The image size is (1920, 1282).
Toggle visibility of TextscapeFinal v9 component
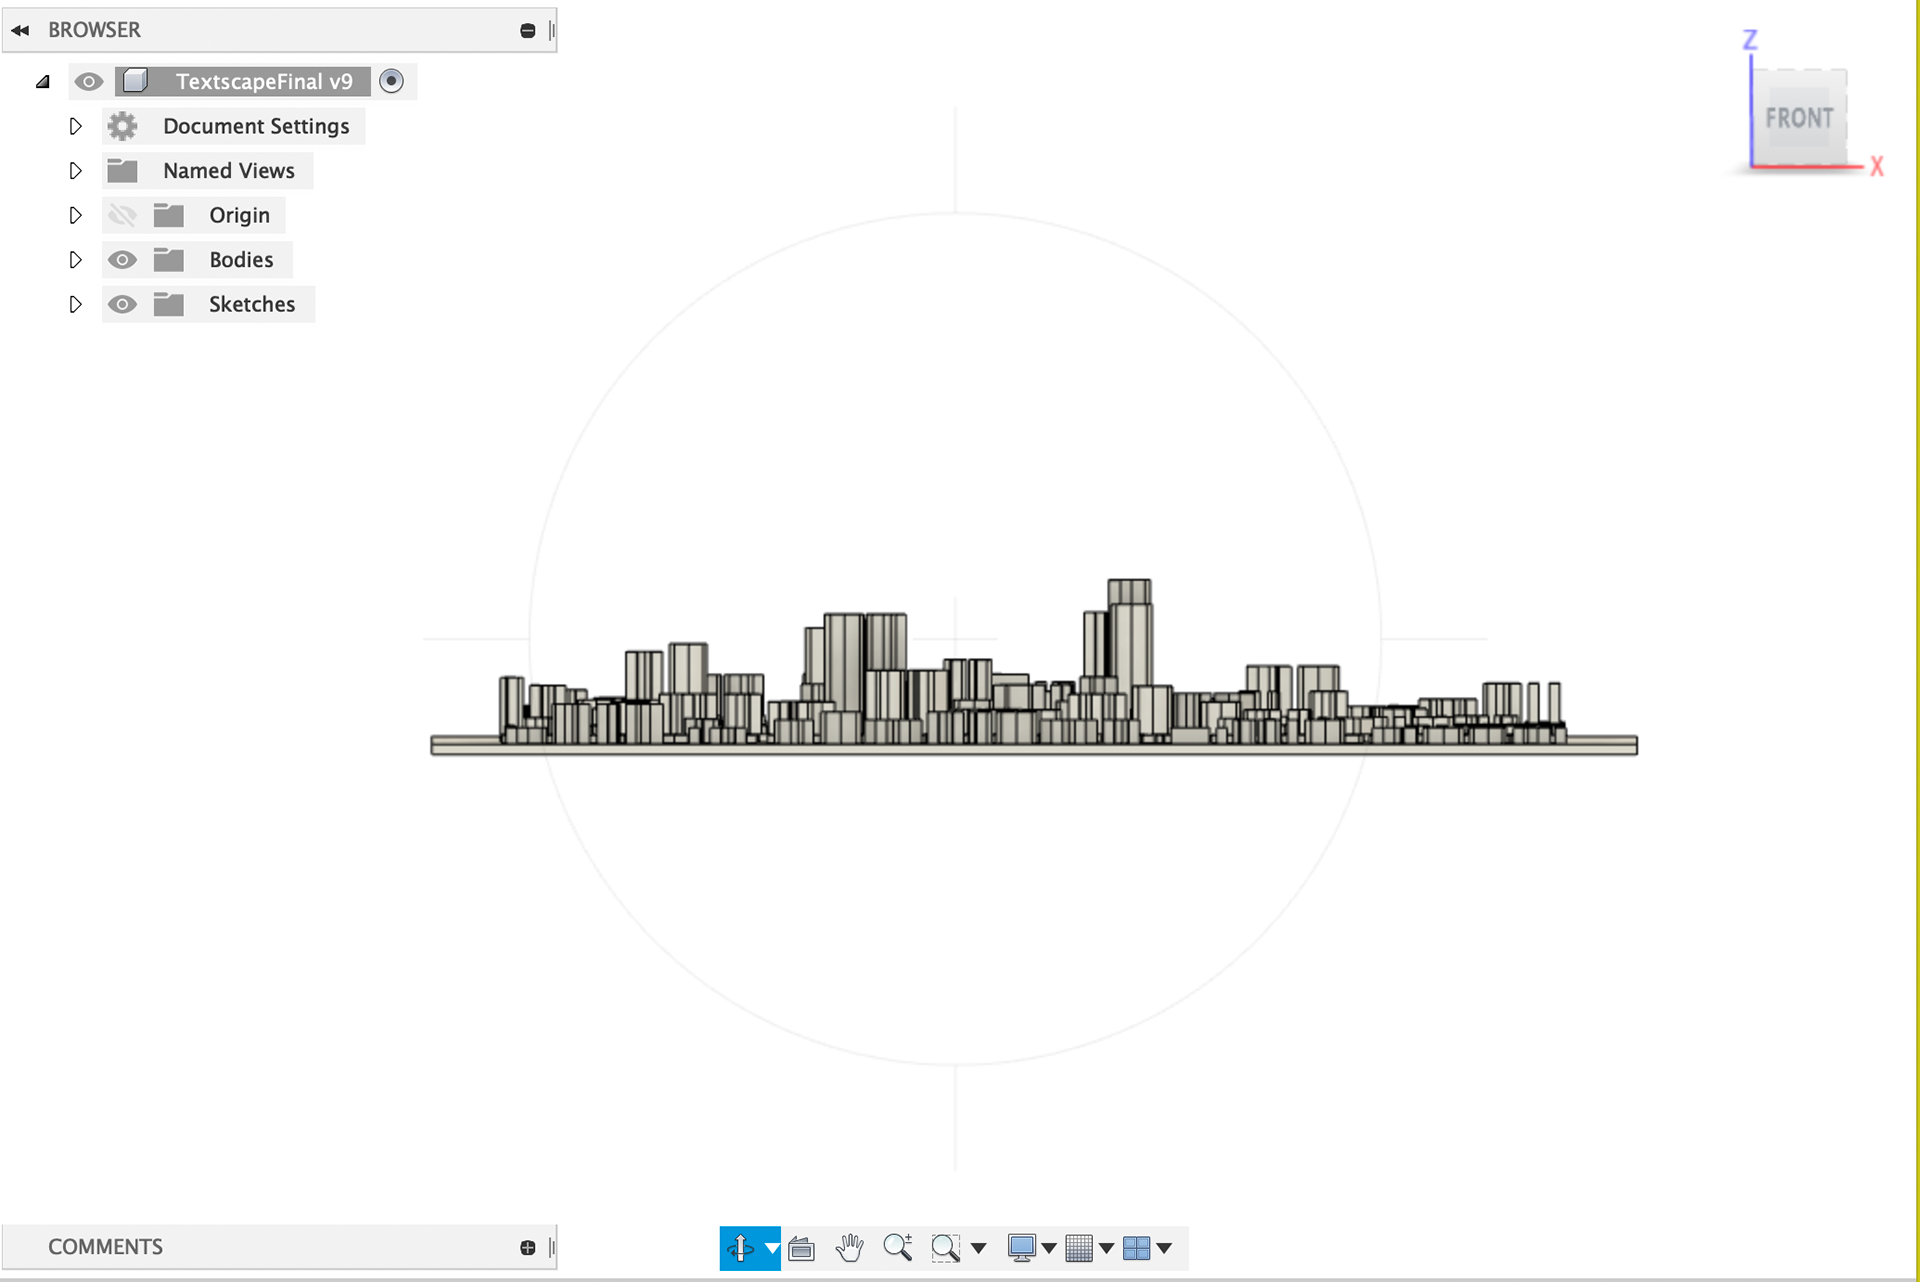point(89,82)
